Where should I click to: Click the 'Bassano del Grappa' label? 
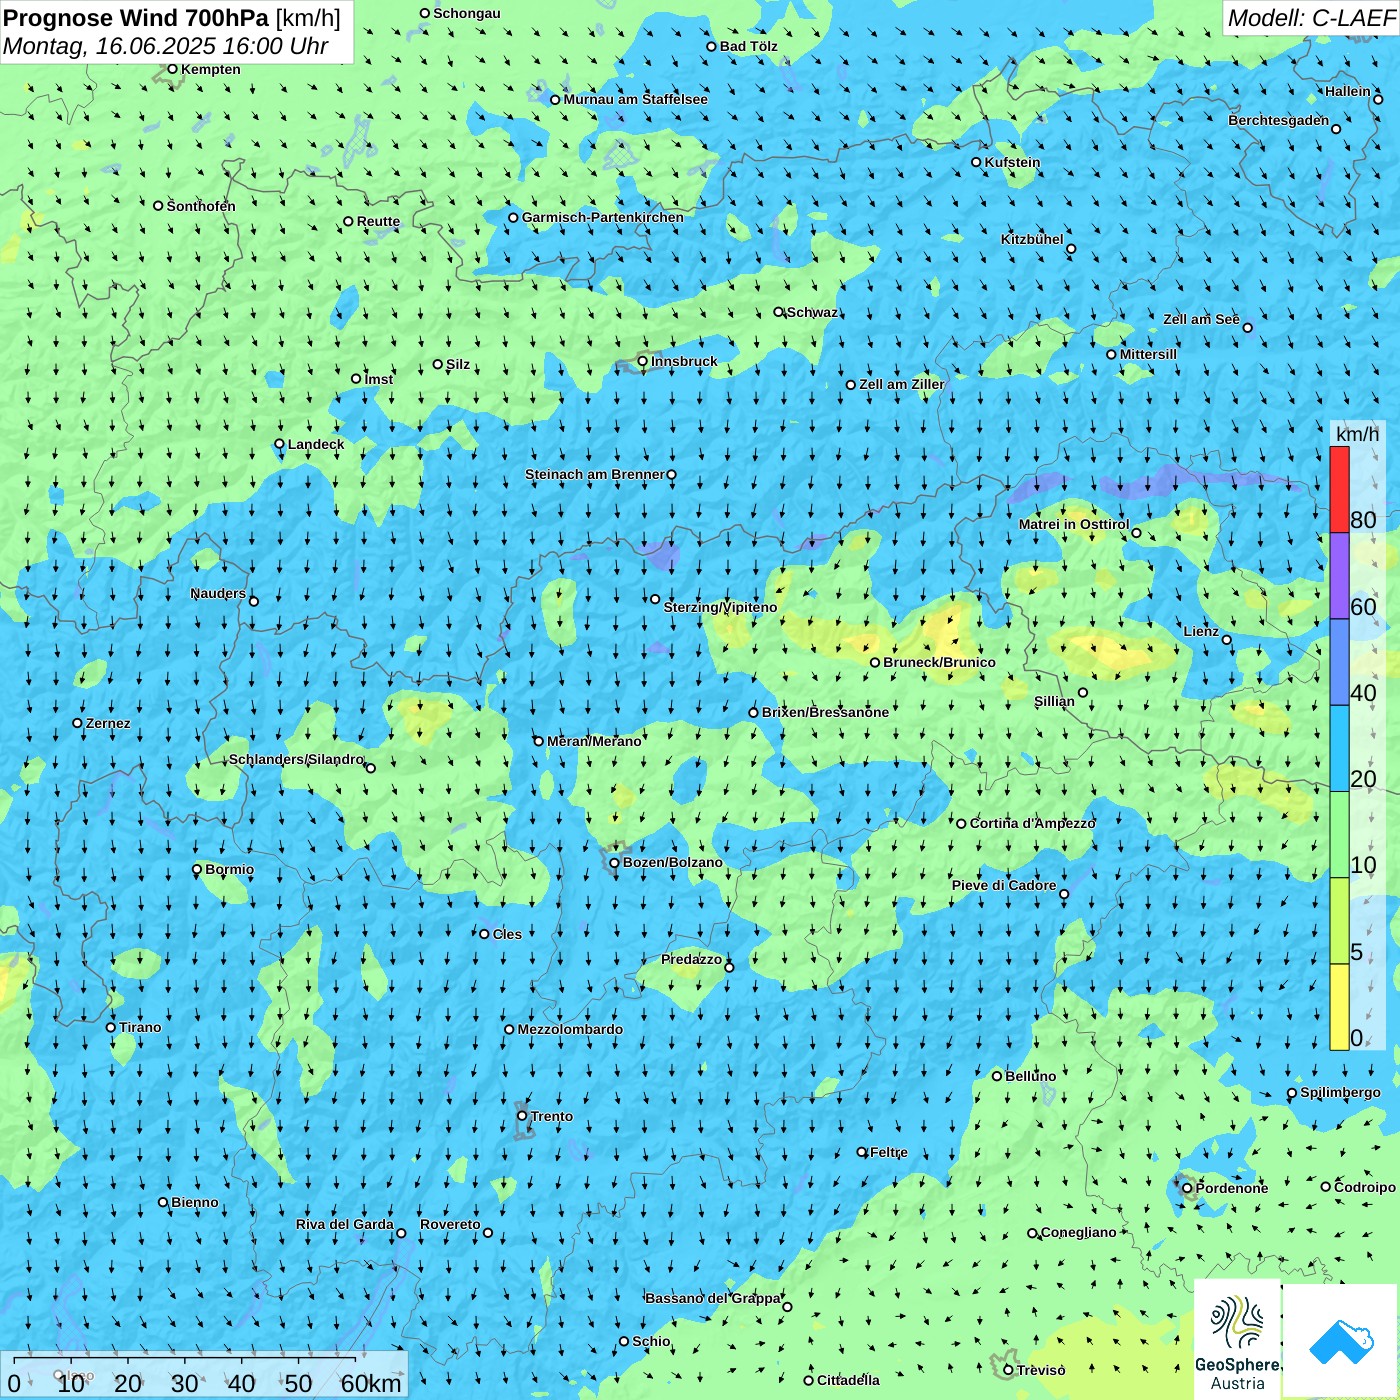(x=713, y=1298)
